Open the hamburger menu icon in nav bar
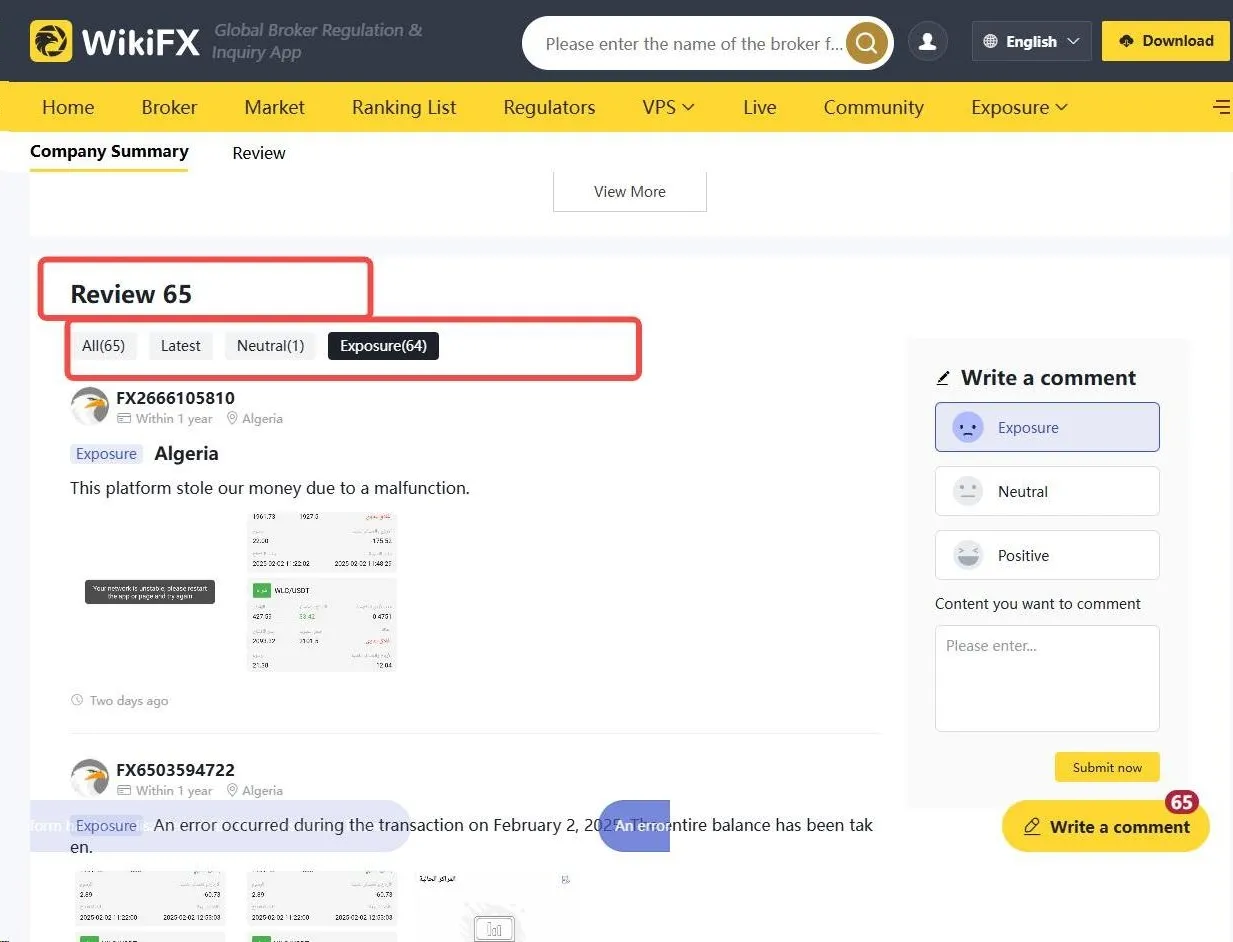Image resolution: width=1233 pixels, height=942 pixels. pos(1222,107)
